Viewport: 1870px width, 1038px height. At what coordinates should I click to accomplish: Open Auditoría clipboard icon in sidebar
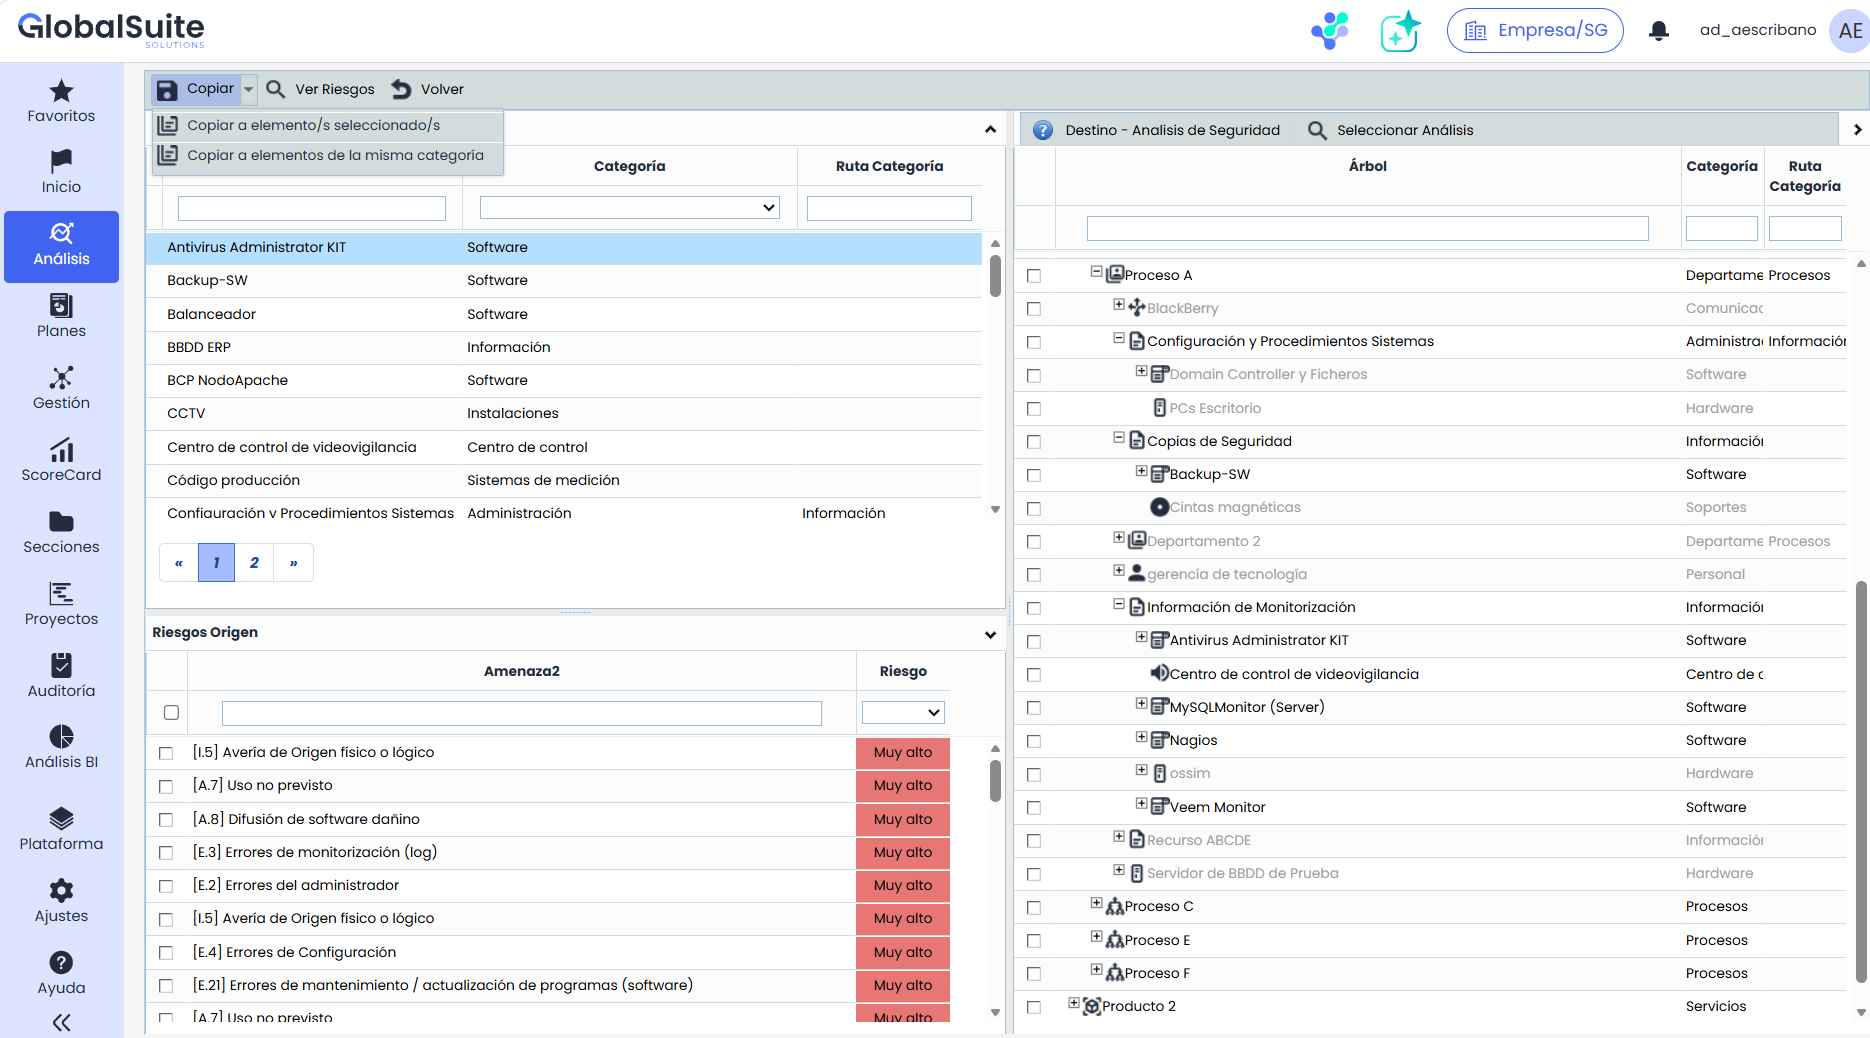(x=61, y=666)
